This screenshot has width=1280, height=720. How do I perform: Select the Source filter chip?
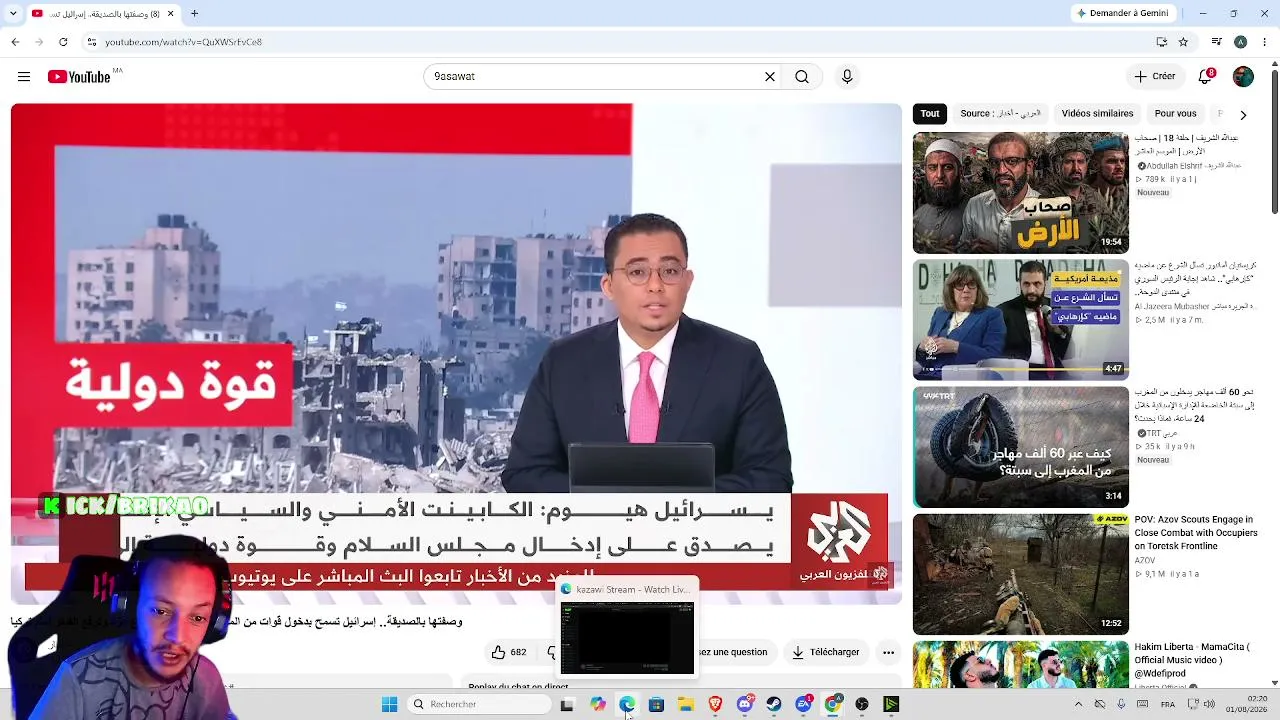1000,114
